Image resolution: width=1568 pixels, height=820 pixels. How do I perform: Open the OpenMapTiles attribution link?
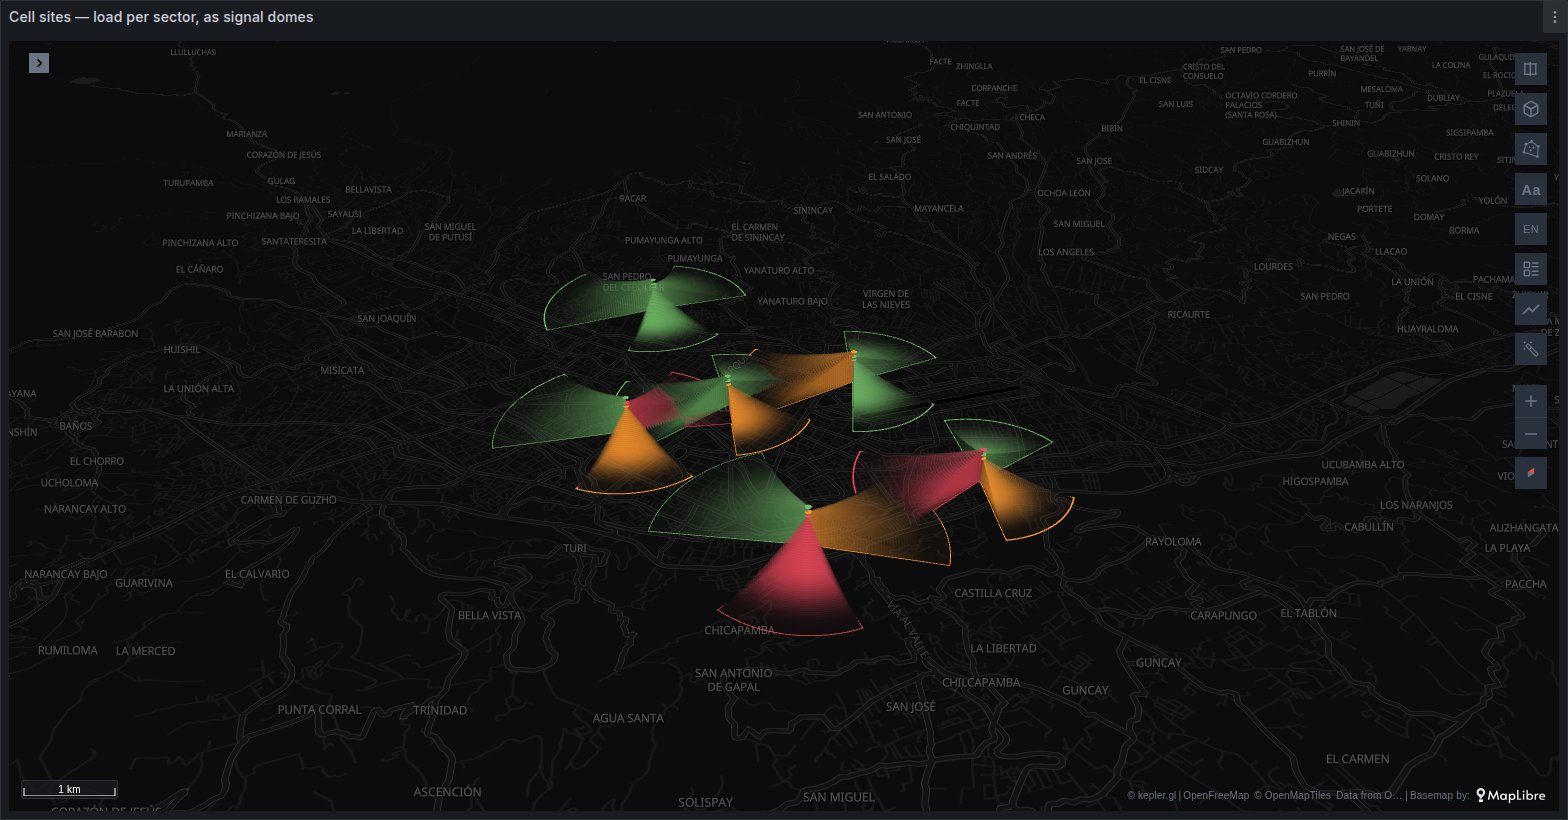click(1293, 796)
